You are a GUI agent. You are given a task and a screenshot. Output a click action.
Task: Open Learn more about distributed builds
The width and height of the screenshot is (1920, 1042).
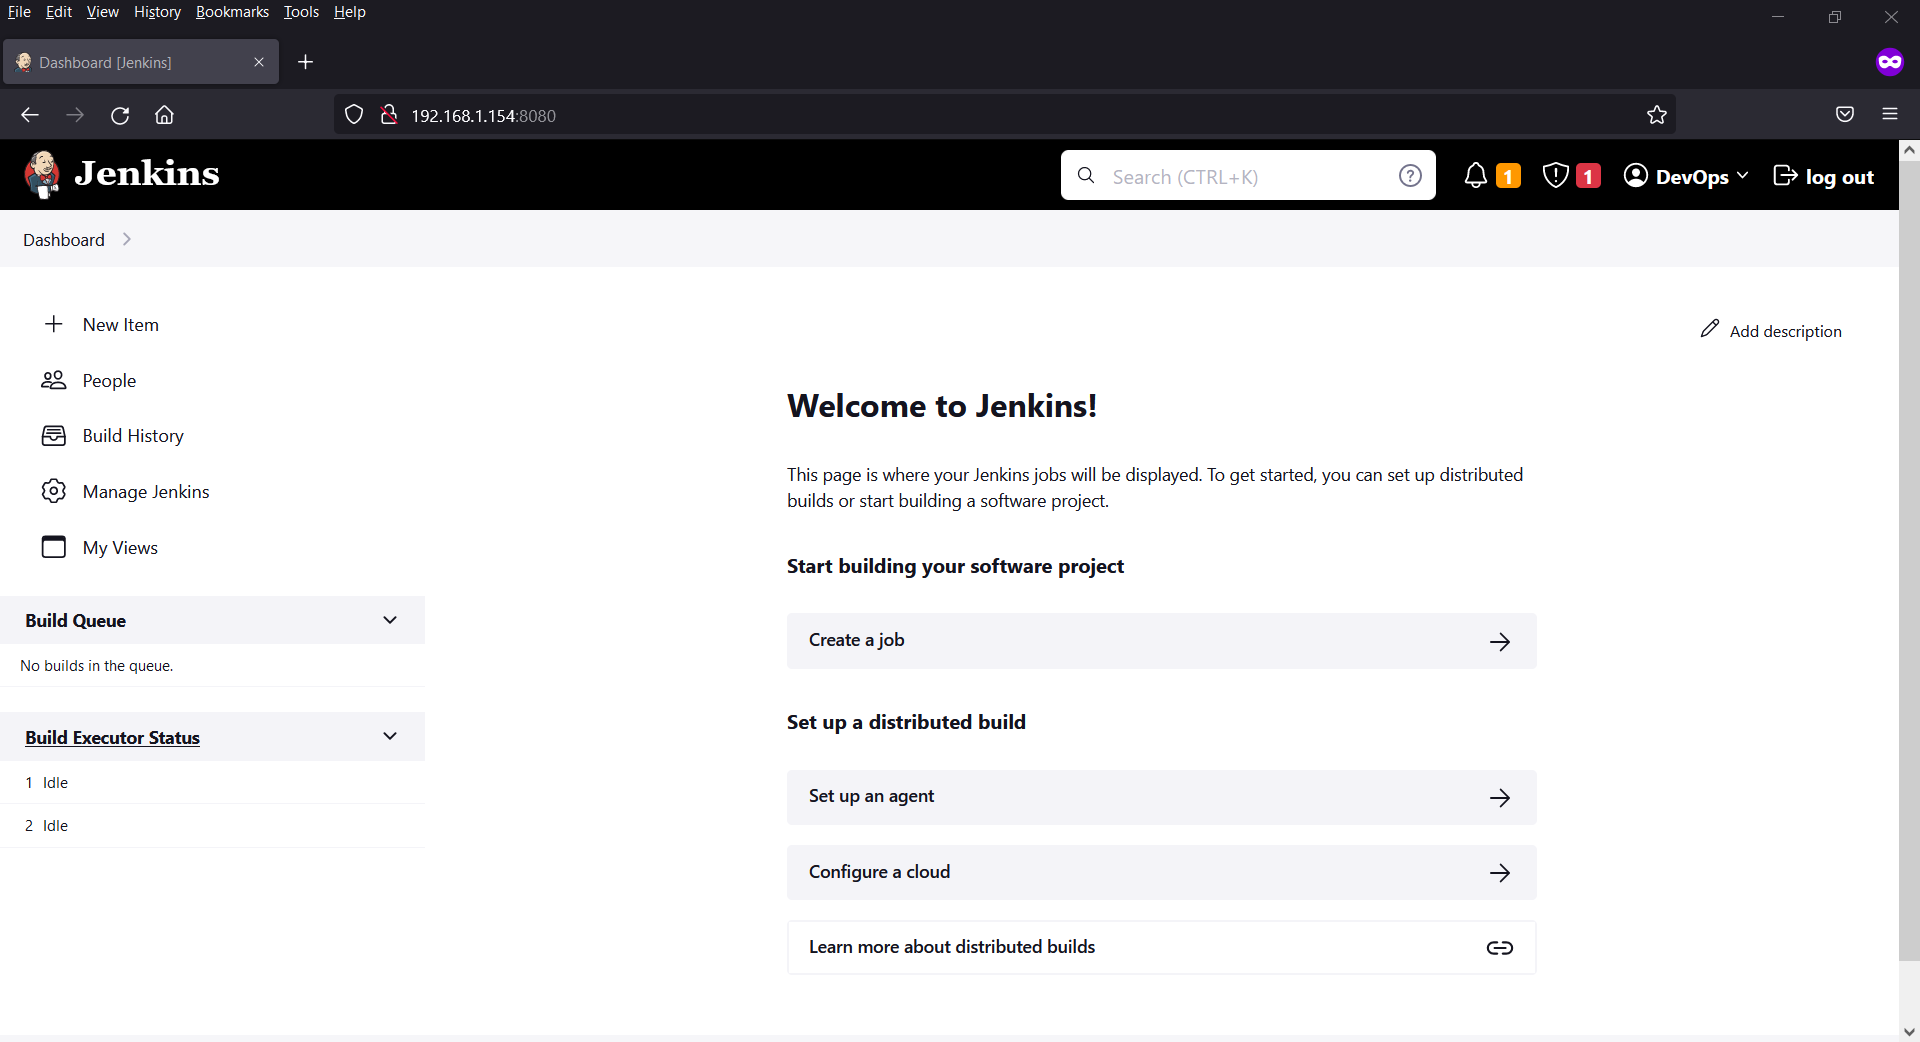point(1161,947)
